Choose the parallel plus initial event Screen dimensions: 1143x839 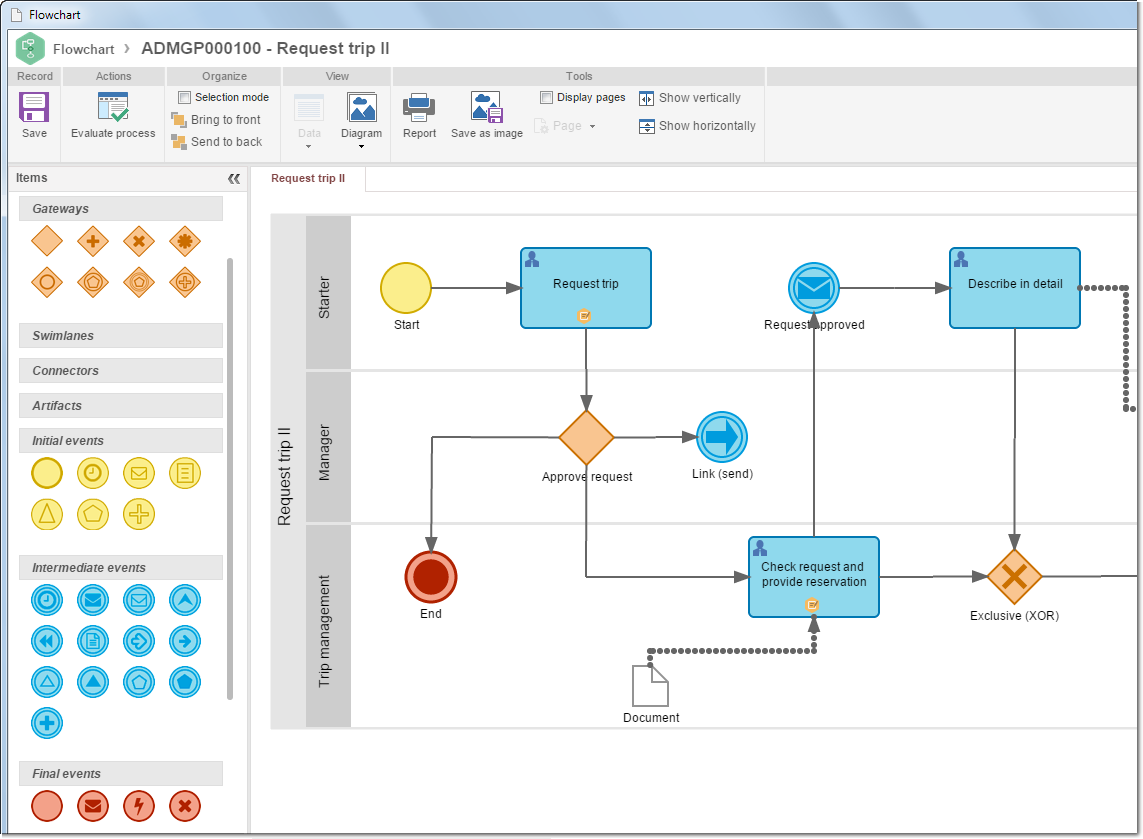click(x=139, y=515)
